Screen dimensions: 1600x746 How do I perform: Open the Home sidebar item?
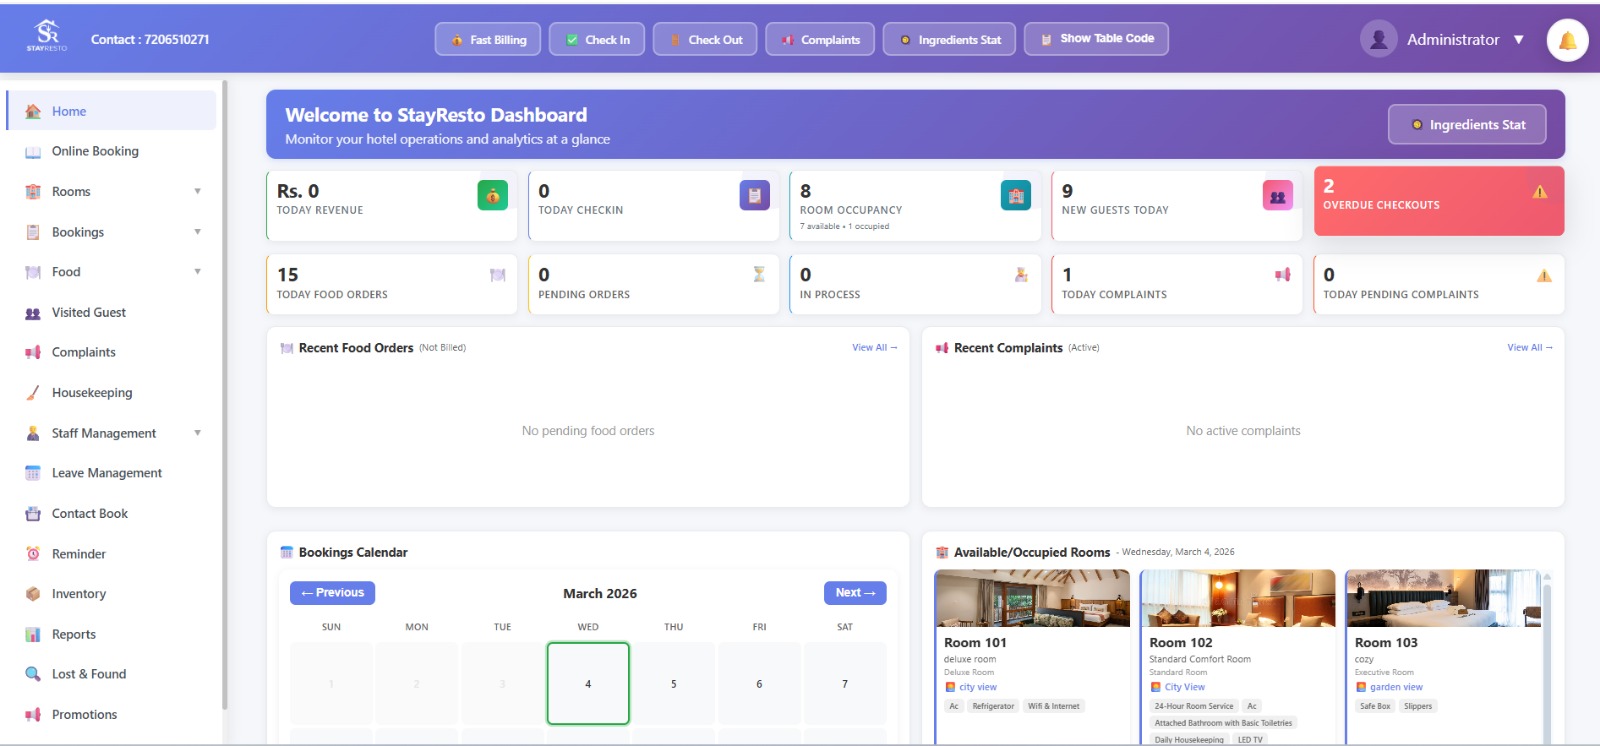(111, 111)
